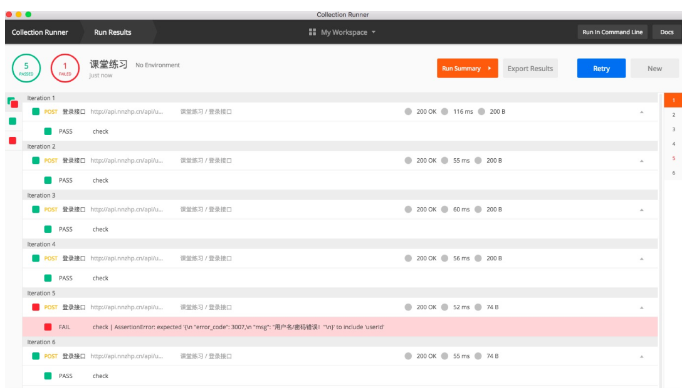Click green status square of Iteration 6 request
The image size is (685, 388).
pyautogui.click(x=36, y=356)
